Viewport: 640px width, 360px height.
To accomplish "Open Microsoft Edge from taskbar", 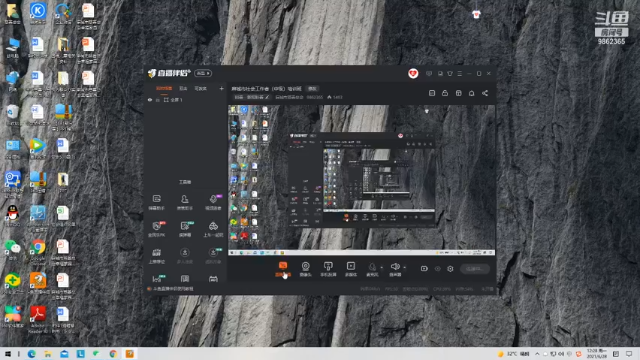I will tap(31, 354).
